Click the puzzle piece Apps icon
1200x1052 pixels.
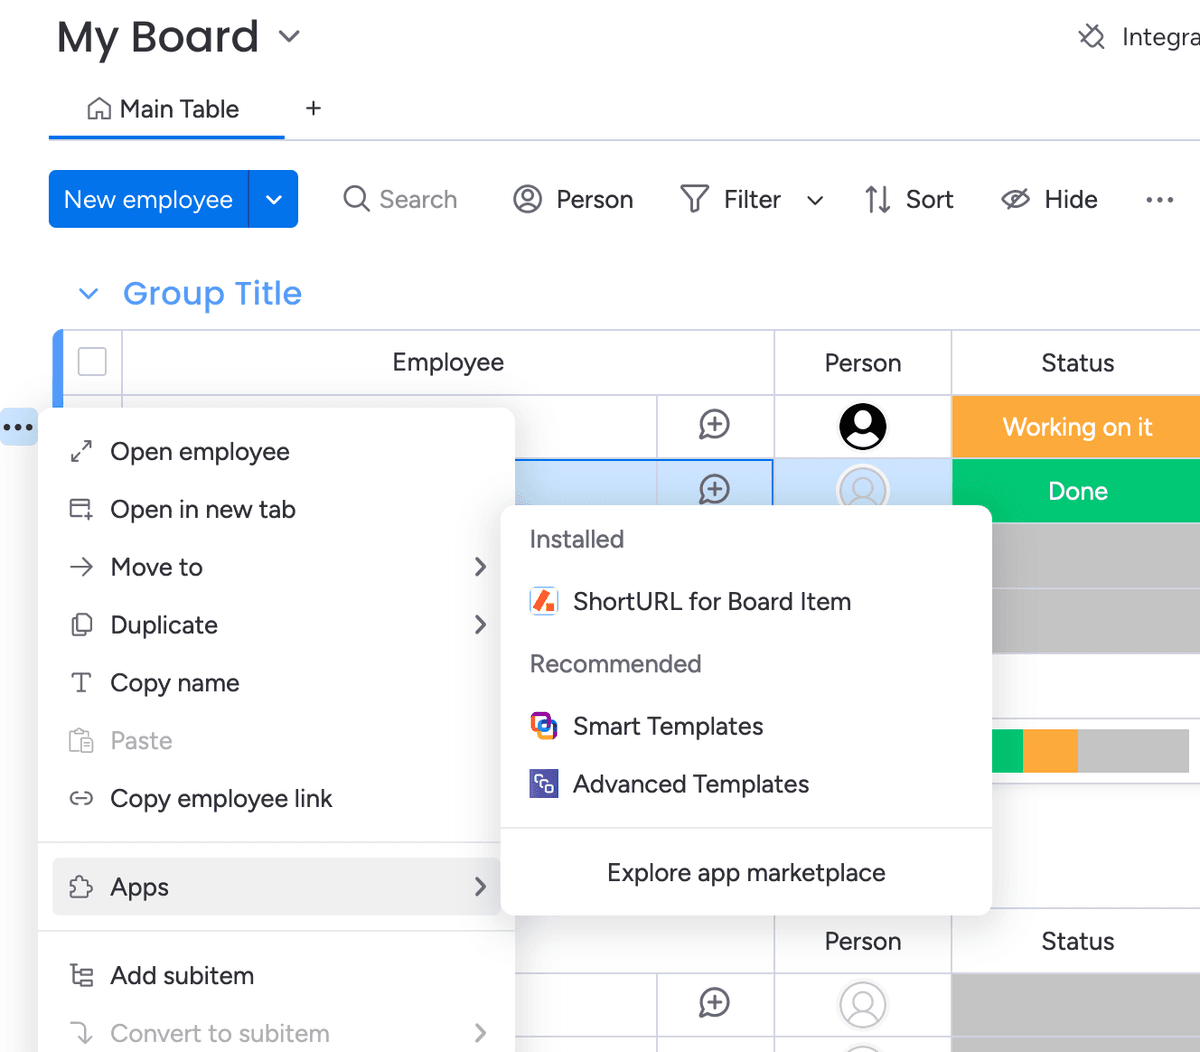coord(81,887)
